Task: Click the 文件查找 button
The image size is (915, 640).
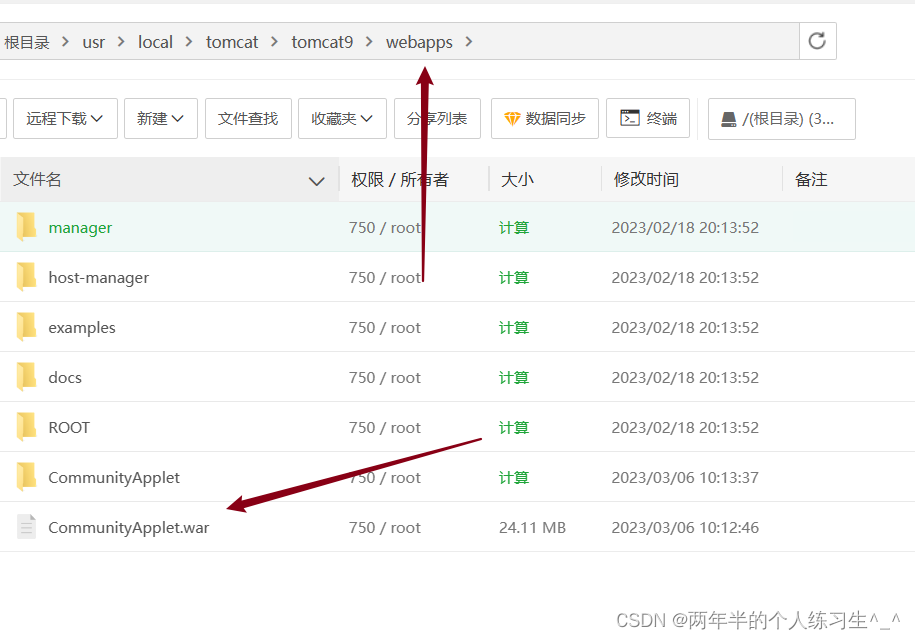Action: (248, 118)
